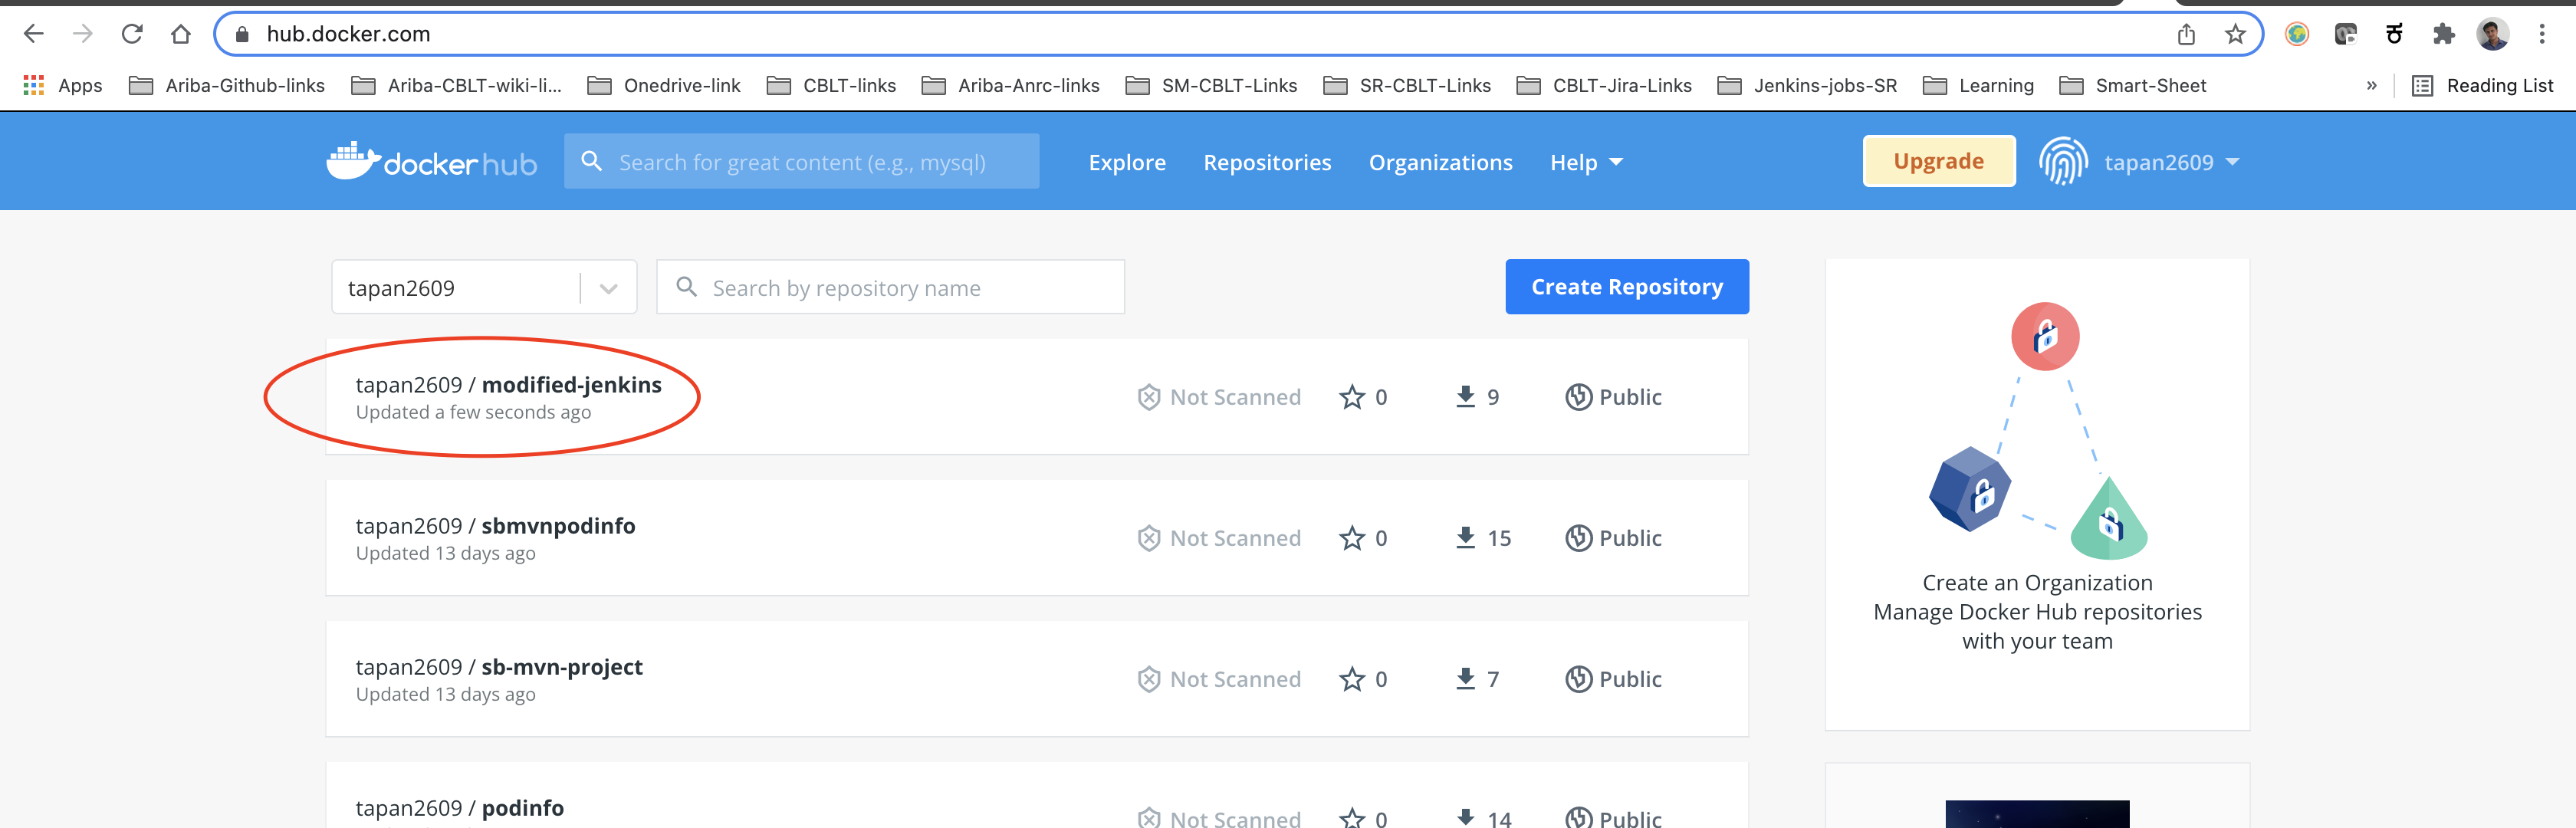The image size is (2576, 828).
Task: Open the browser home page icon
Action: [181, 34]
